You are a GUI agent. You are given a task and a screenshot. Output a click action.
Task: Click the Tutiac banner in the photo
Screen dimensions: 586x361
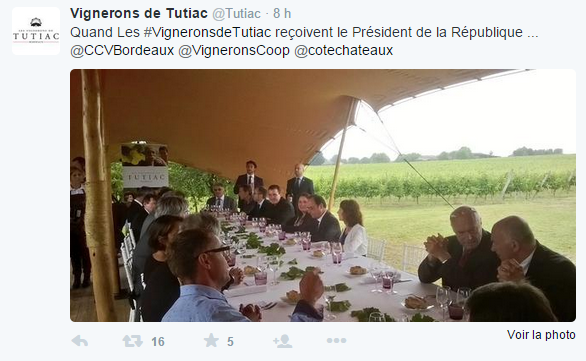pos(145,166)
